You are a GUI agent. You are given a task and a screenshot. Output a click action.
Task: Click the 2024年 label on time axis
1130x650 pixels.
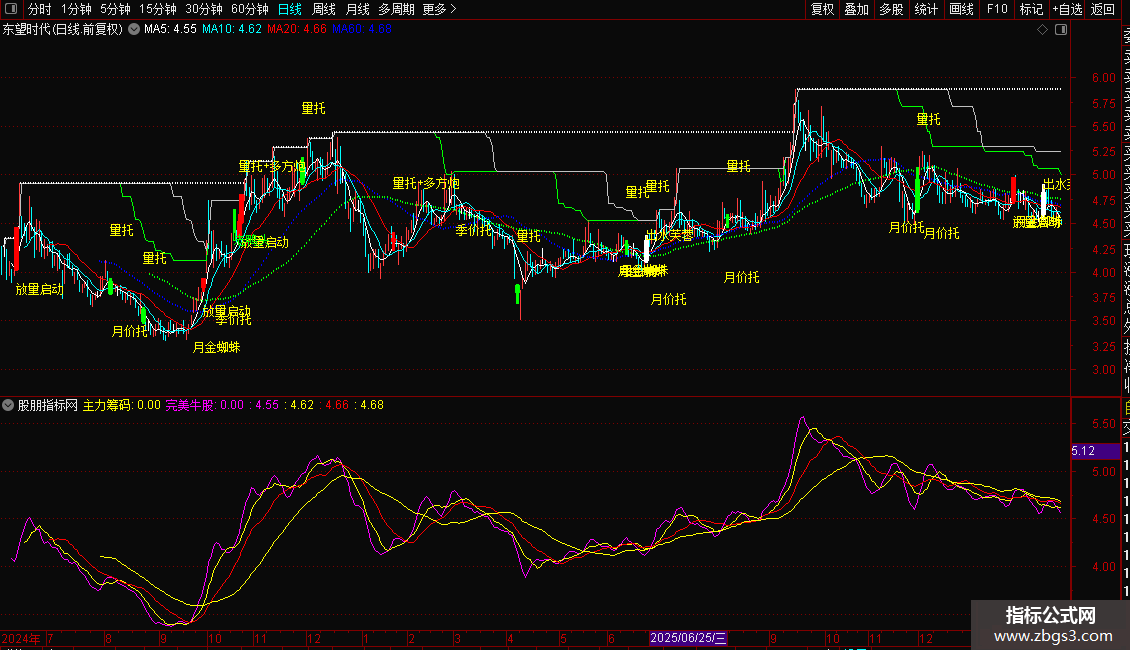point(21,638)
